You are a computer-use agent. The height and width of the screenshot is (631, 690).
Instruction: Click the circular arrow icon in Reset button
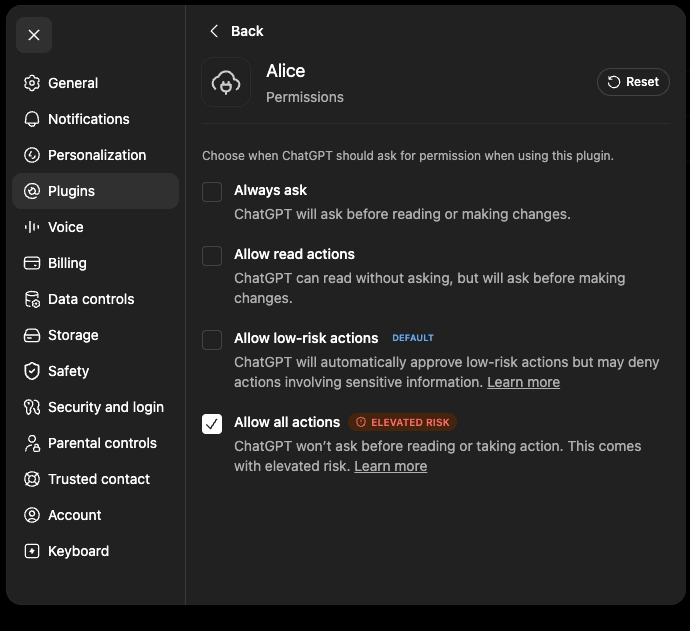click(613, 82)
